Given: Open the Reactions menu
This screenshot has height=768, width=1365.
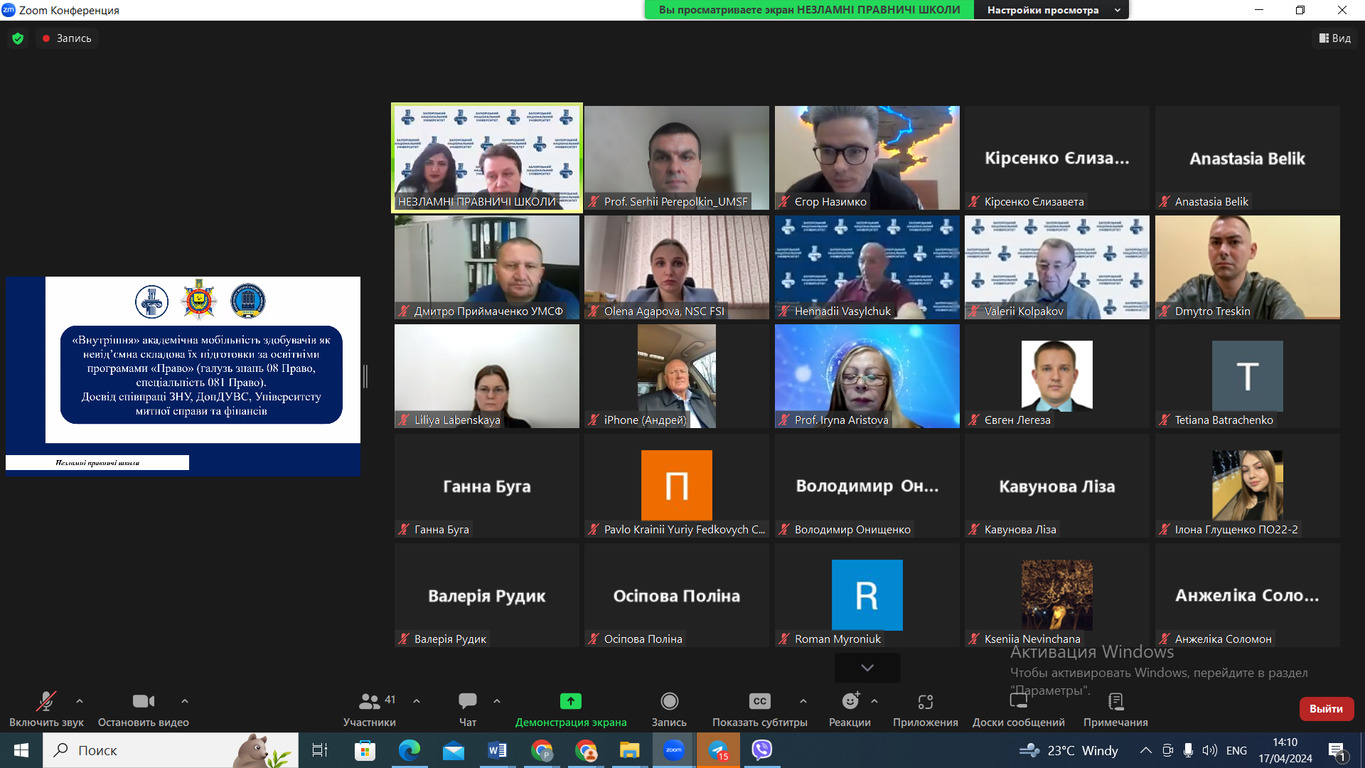Looking at the screenshot, I should click(x=850, y=709).
